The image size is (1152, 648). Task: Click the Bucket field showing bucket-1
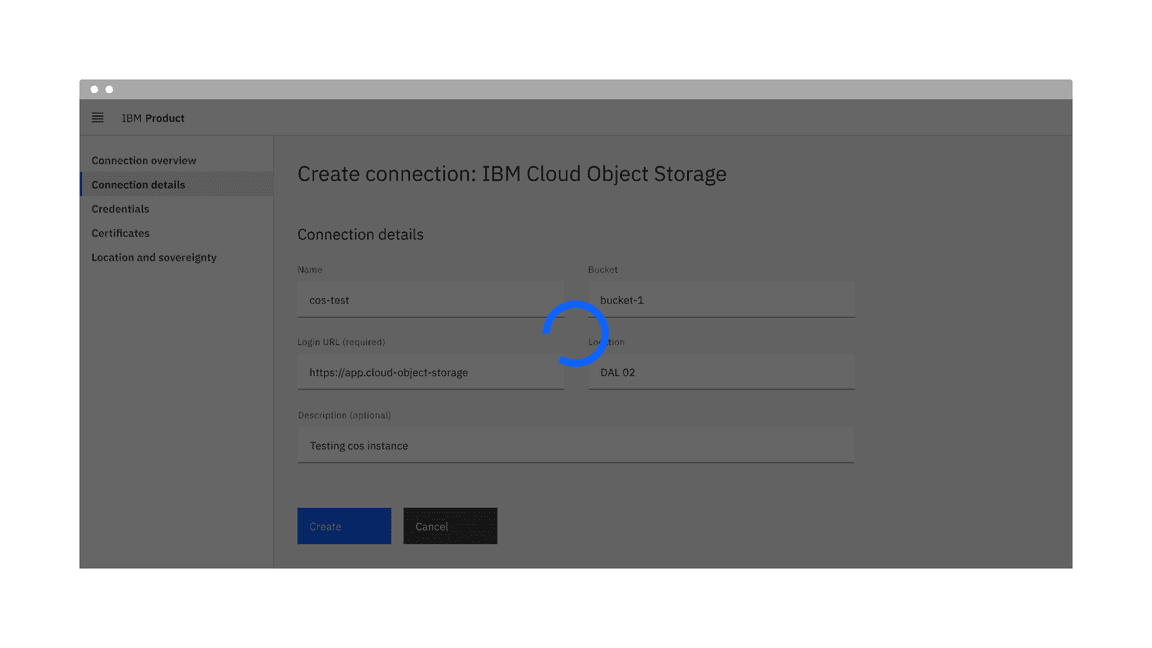(720, 299)
